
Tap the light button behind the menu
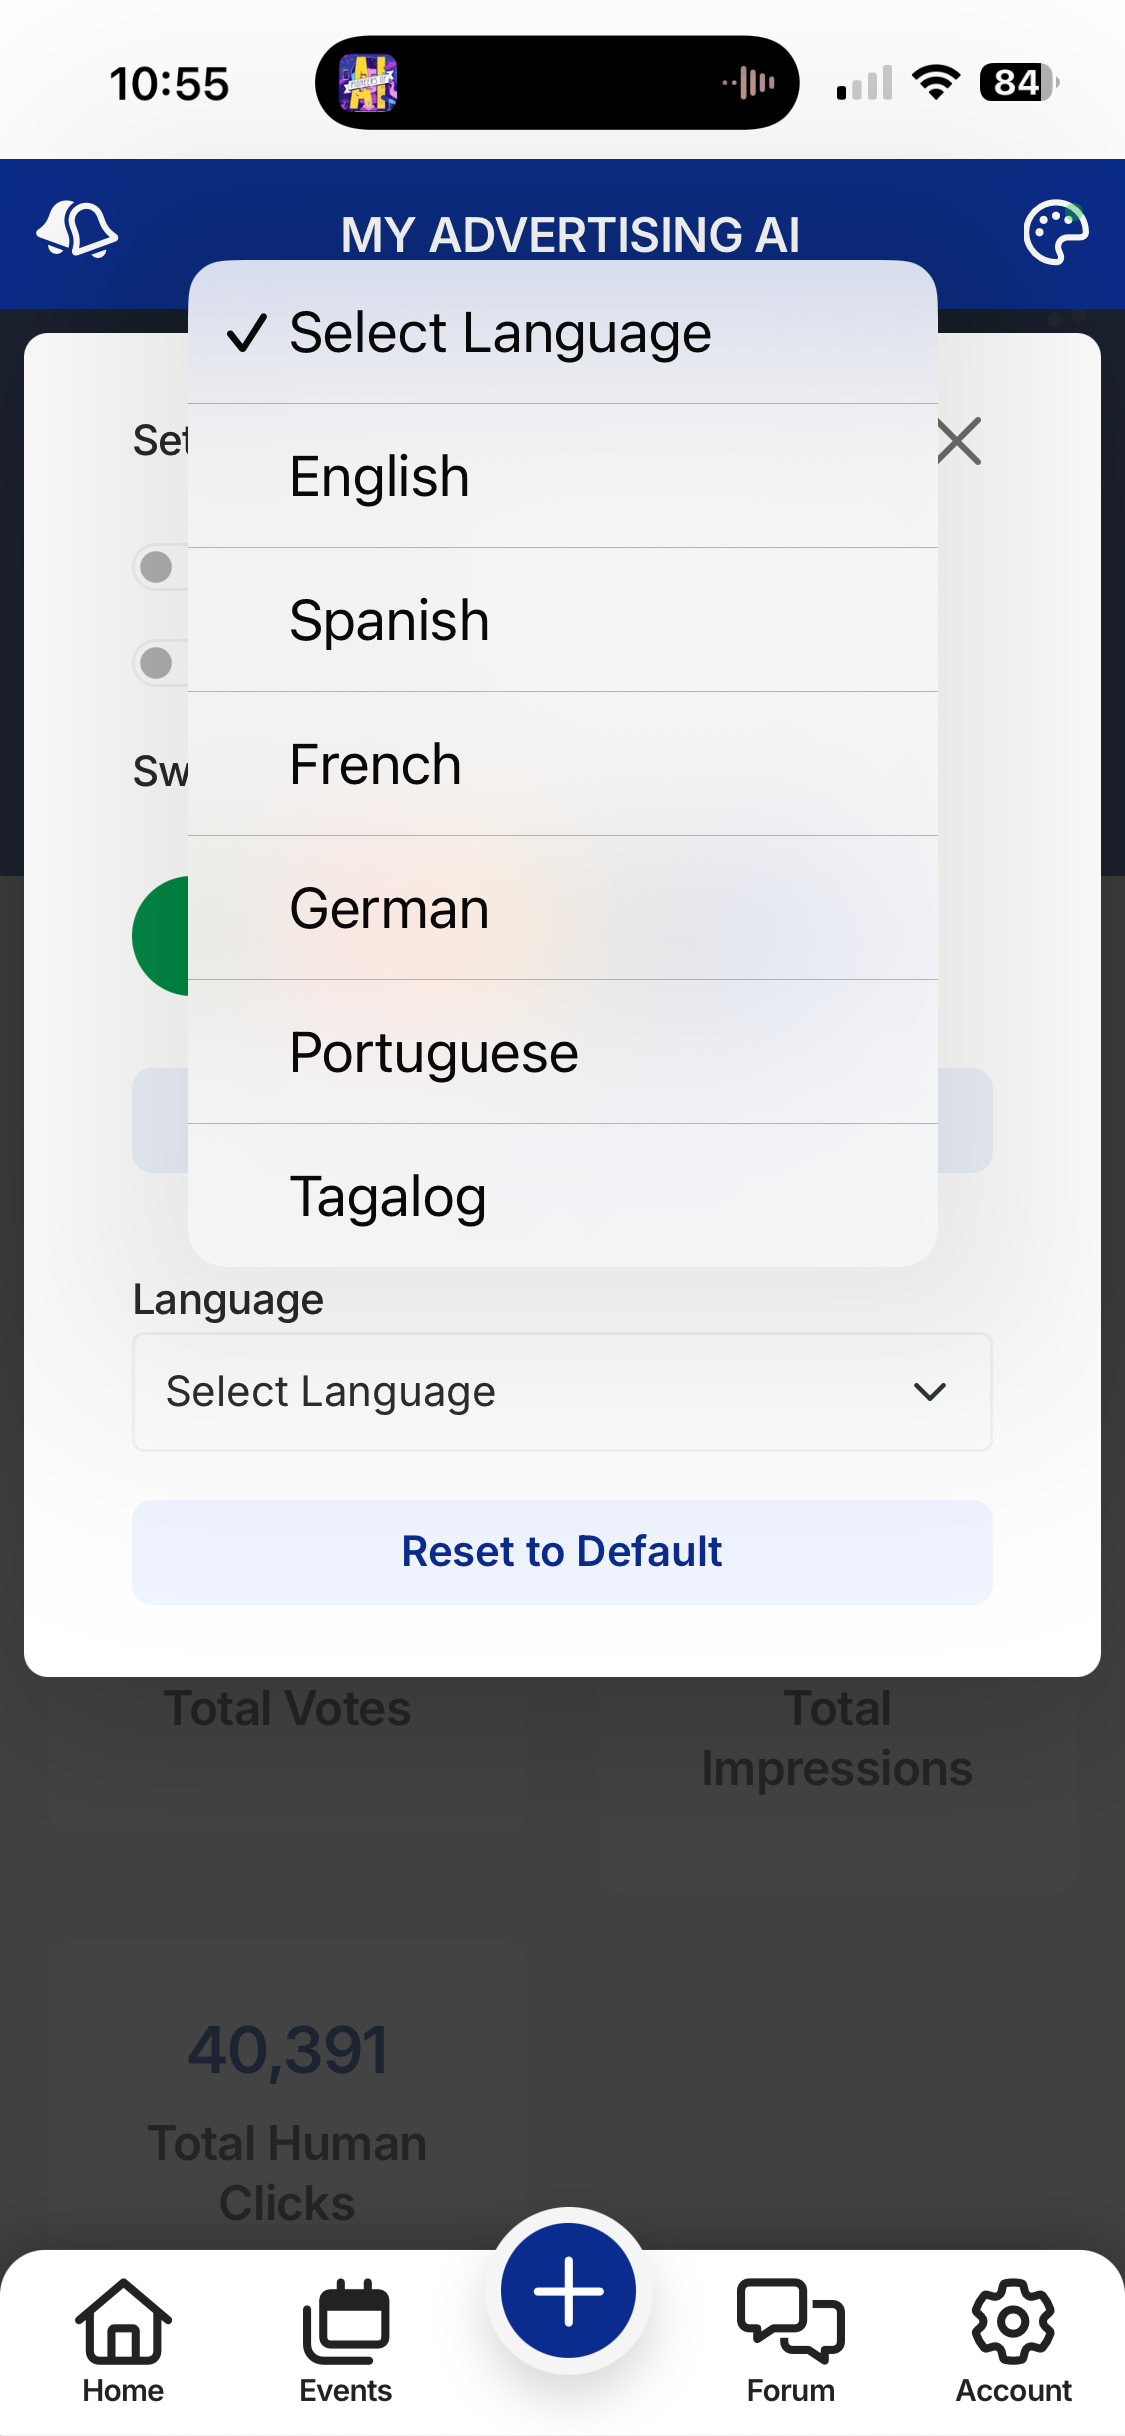[964, 1120]
